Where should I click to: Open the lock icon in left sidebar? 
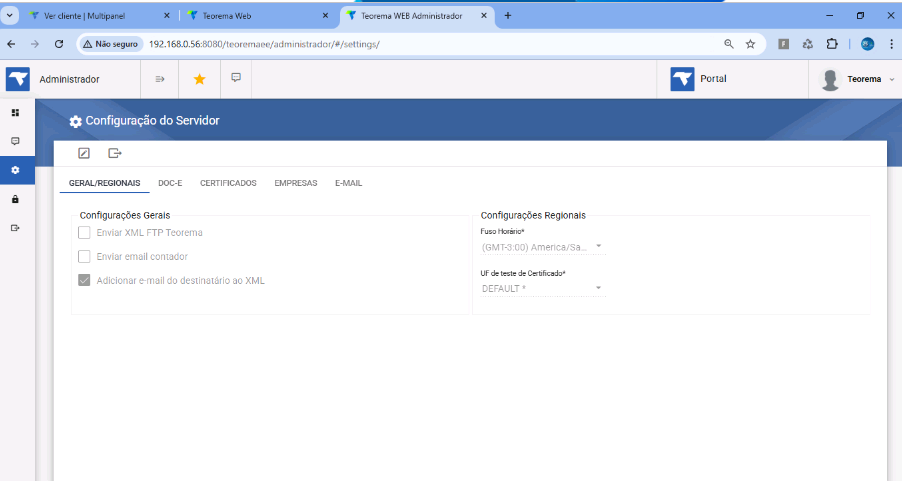pyautogui.click(x=16, y=199)
